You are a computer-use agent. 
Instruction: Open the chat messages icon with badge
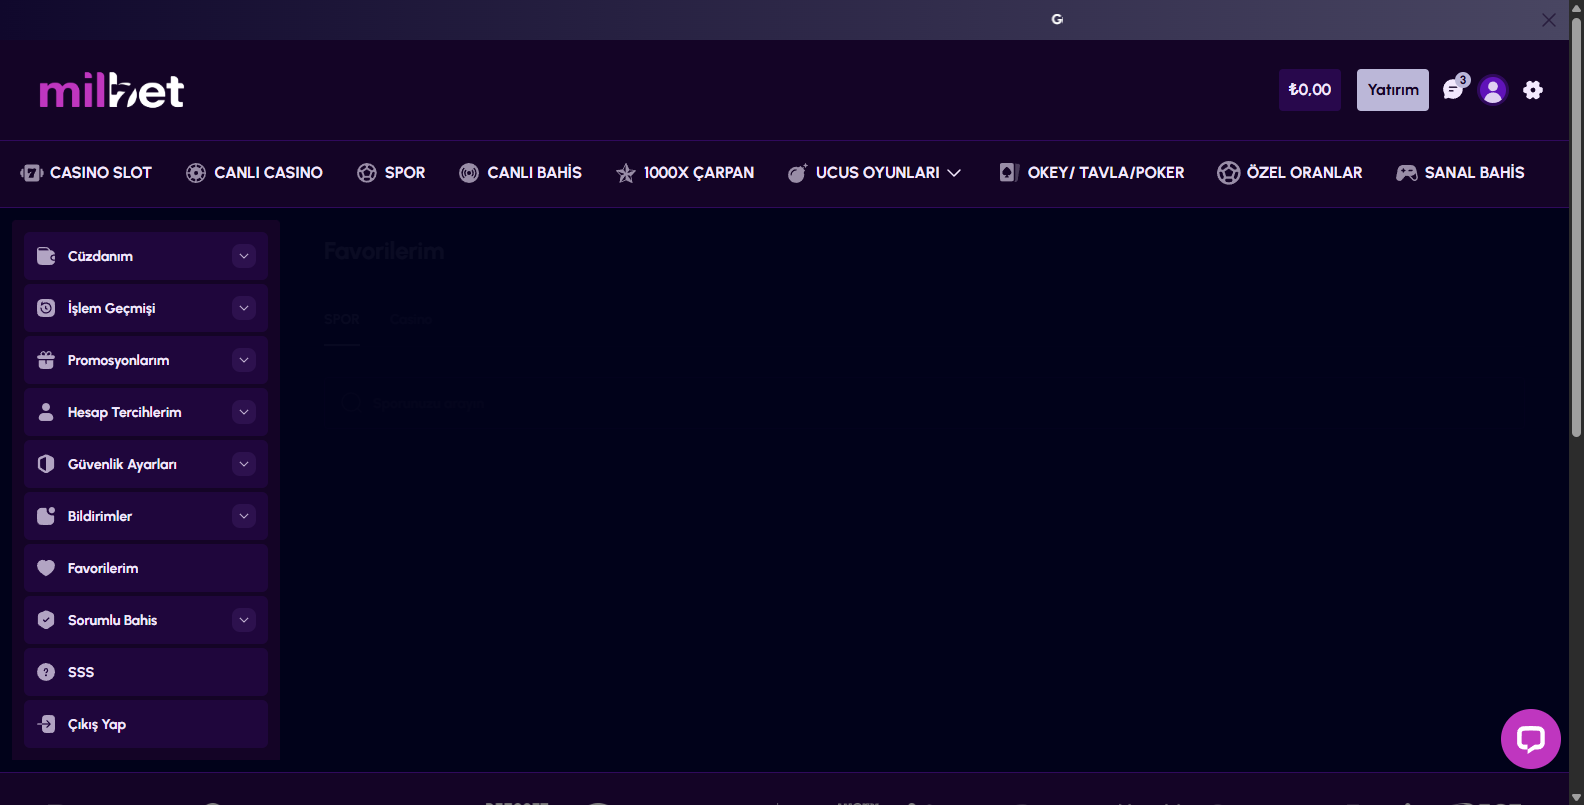click(x=1454, y=89)
